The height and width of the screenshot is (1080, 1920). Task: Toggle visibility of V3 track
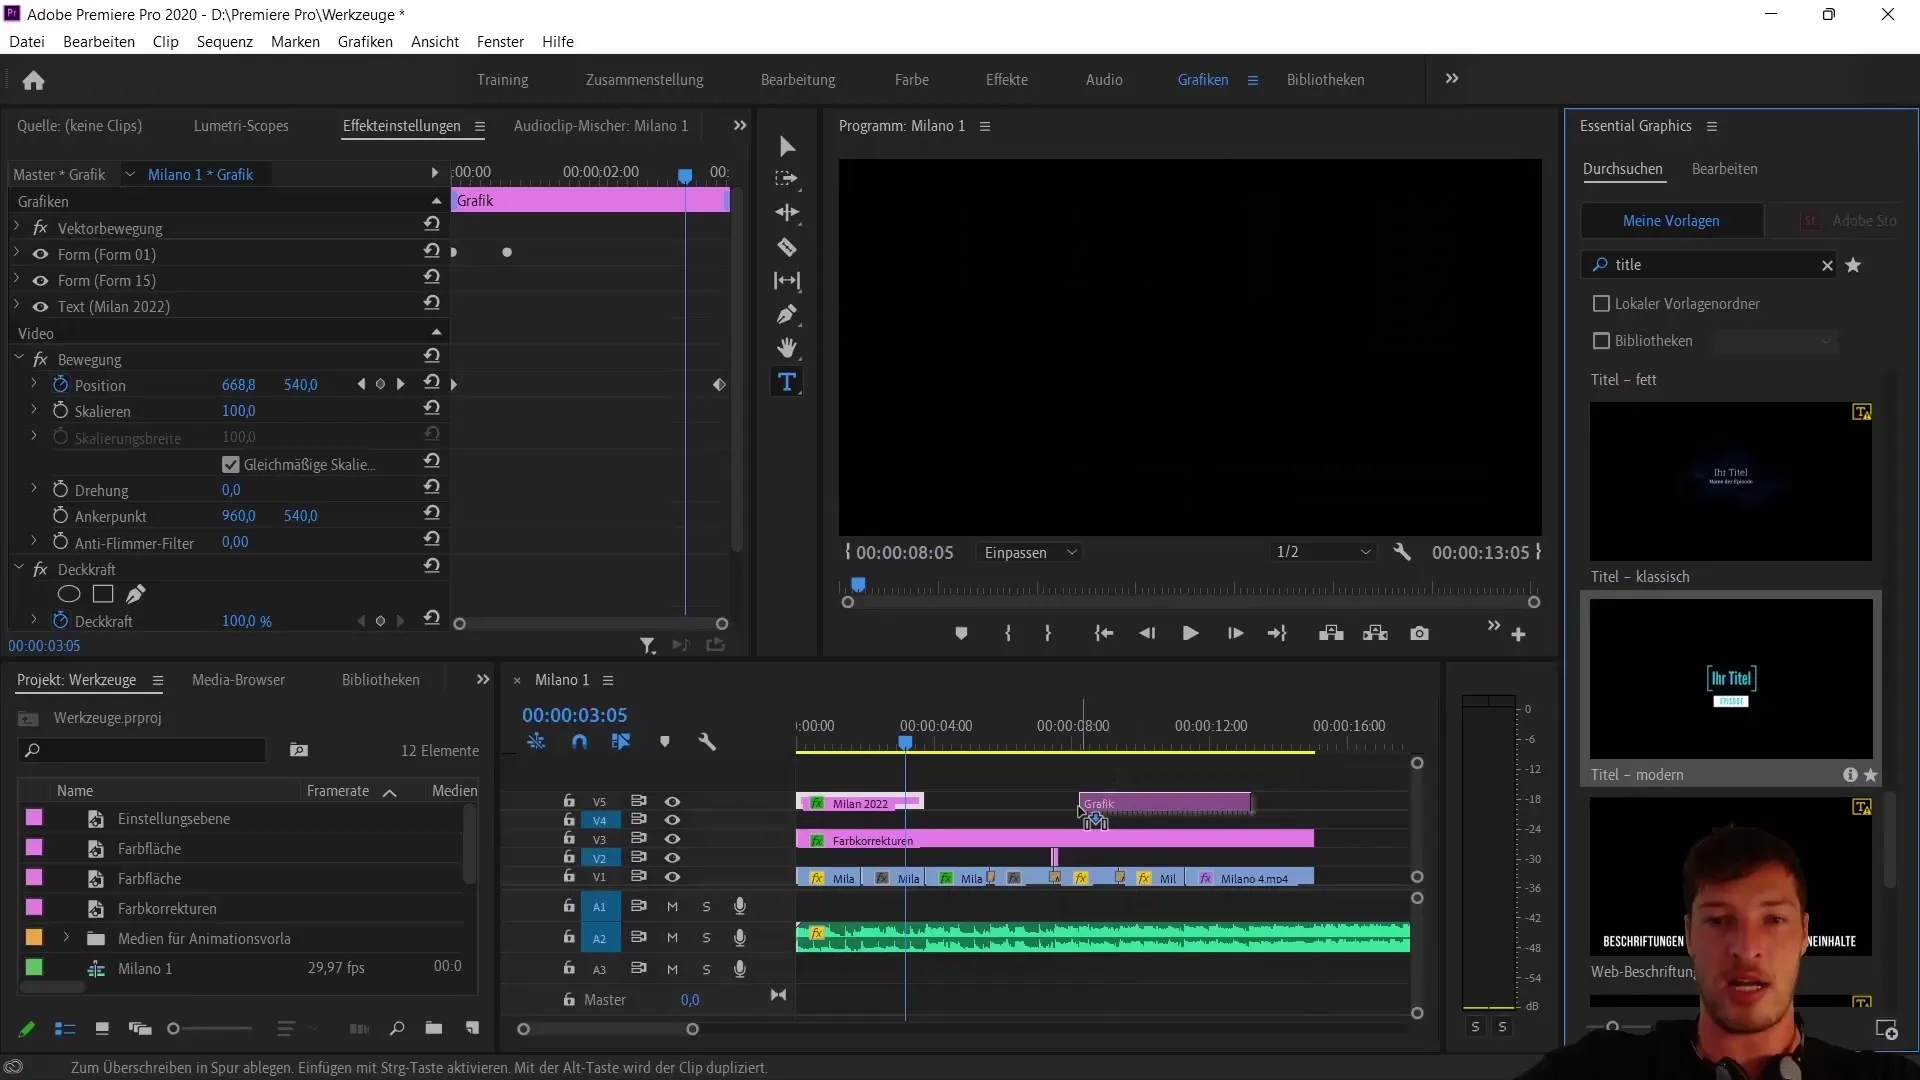coord(673,839)
